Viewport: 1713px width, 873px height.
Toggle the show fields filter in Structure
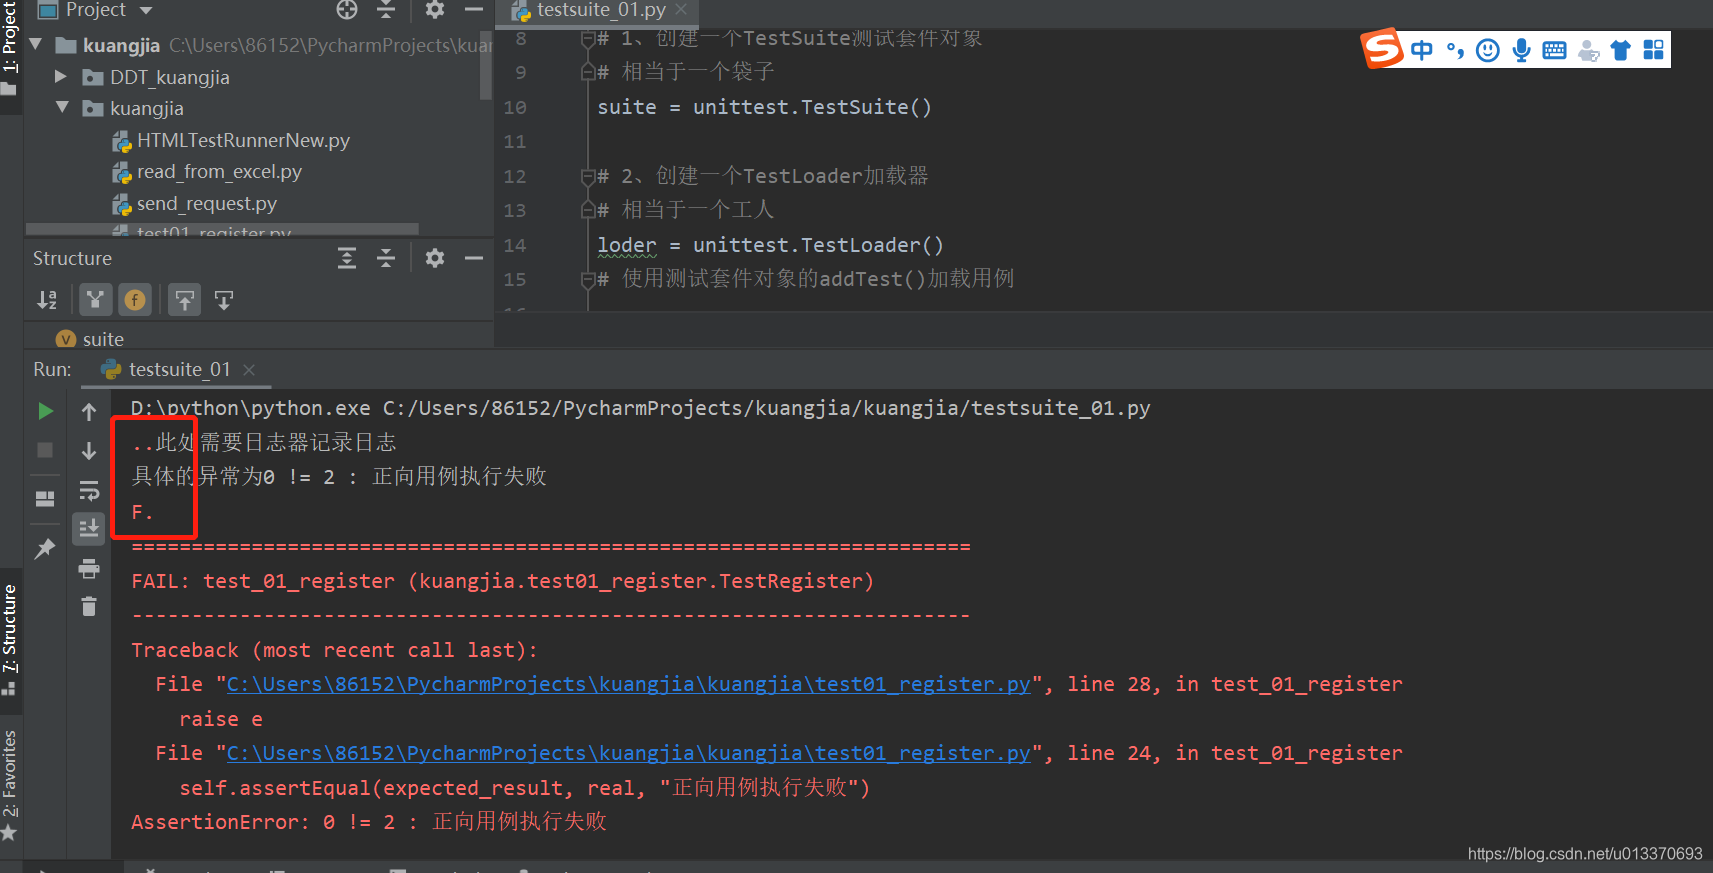click(135, 300)
